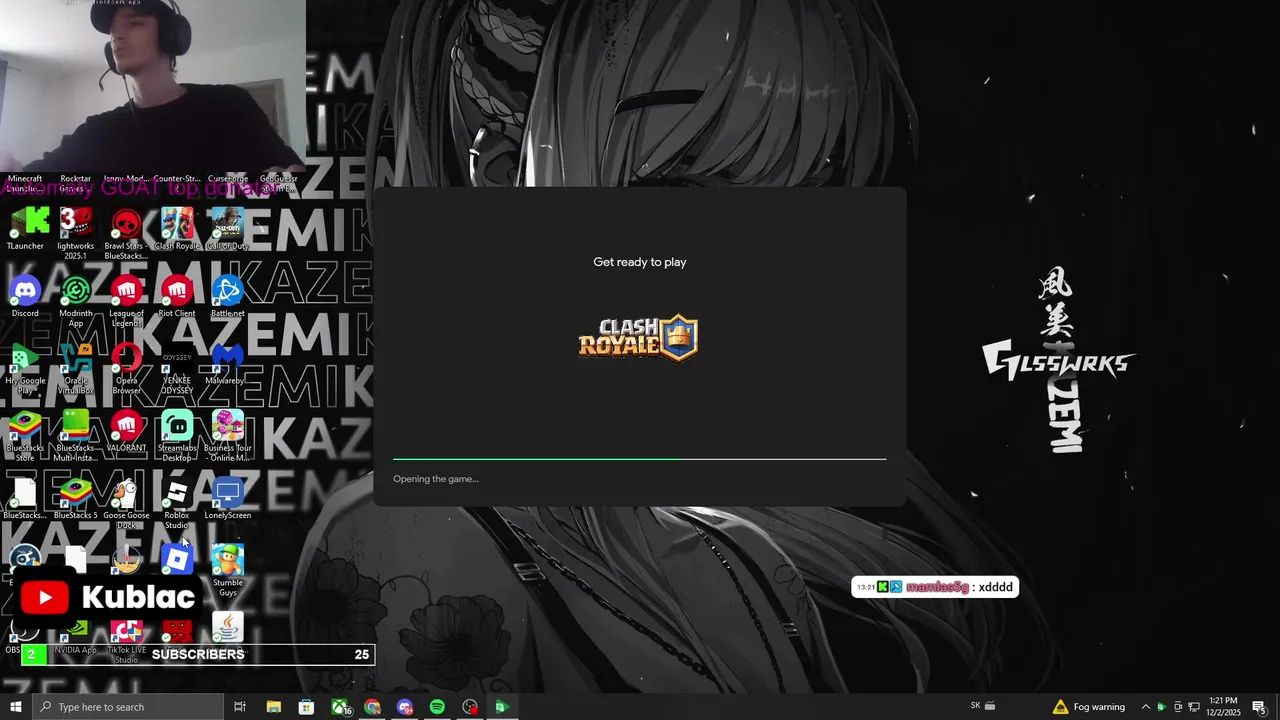Switch to Google Play Games on the taskbar
The image size is (1280, 720).
pyautogui.click(x=502, y=707)
